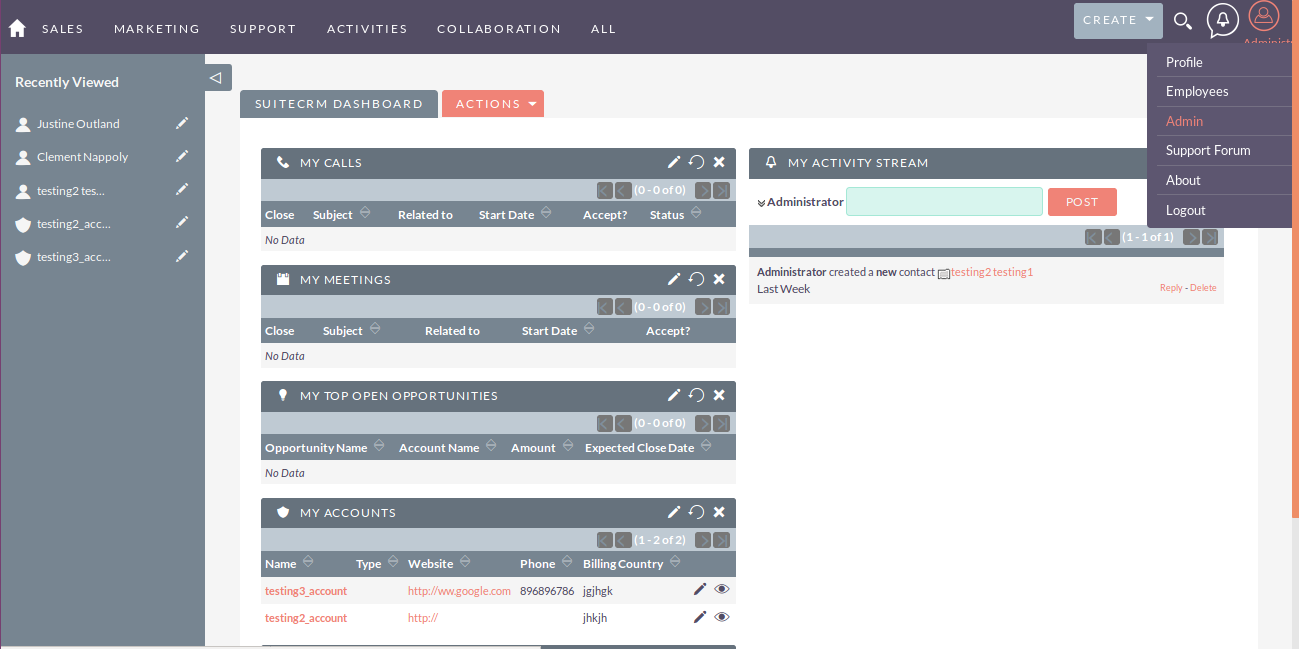Open the COLLABORATION navigation menu
The width and height of the screenshot is (1299, 649).
pos(499,29)
